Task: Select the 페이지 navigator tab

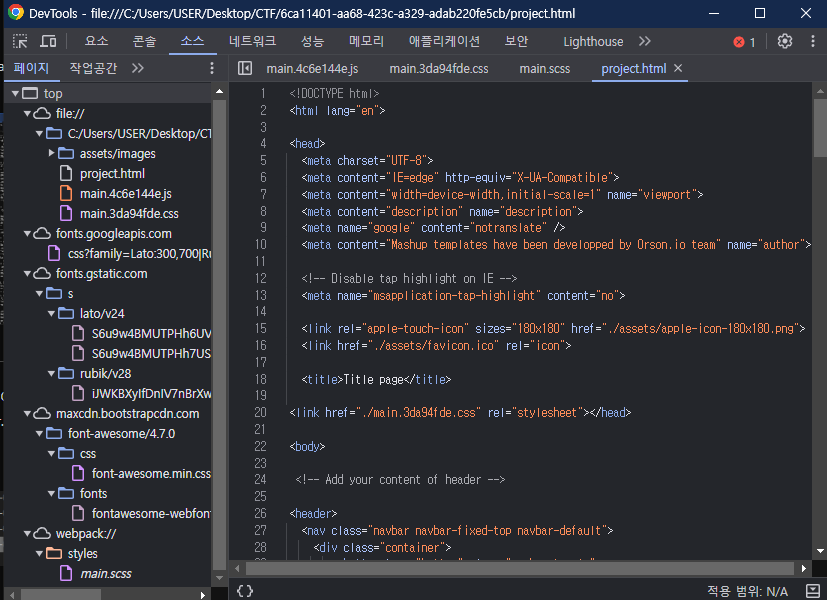Action: (31, 68)
